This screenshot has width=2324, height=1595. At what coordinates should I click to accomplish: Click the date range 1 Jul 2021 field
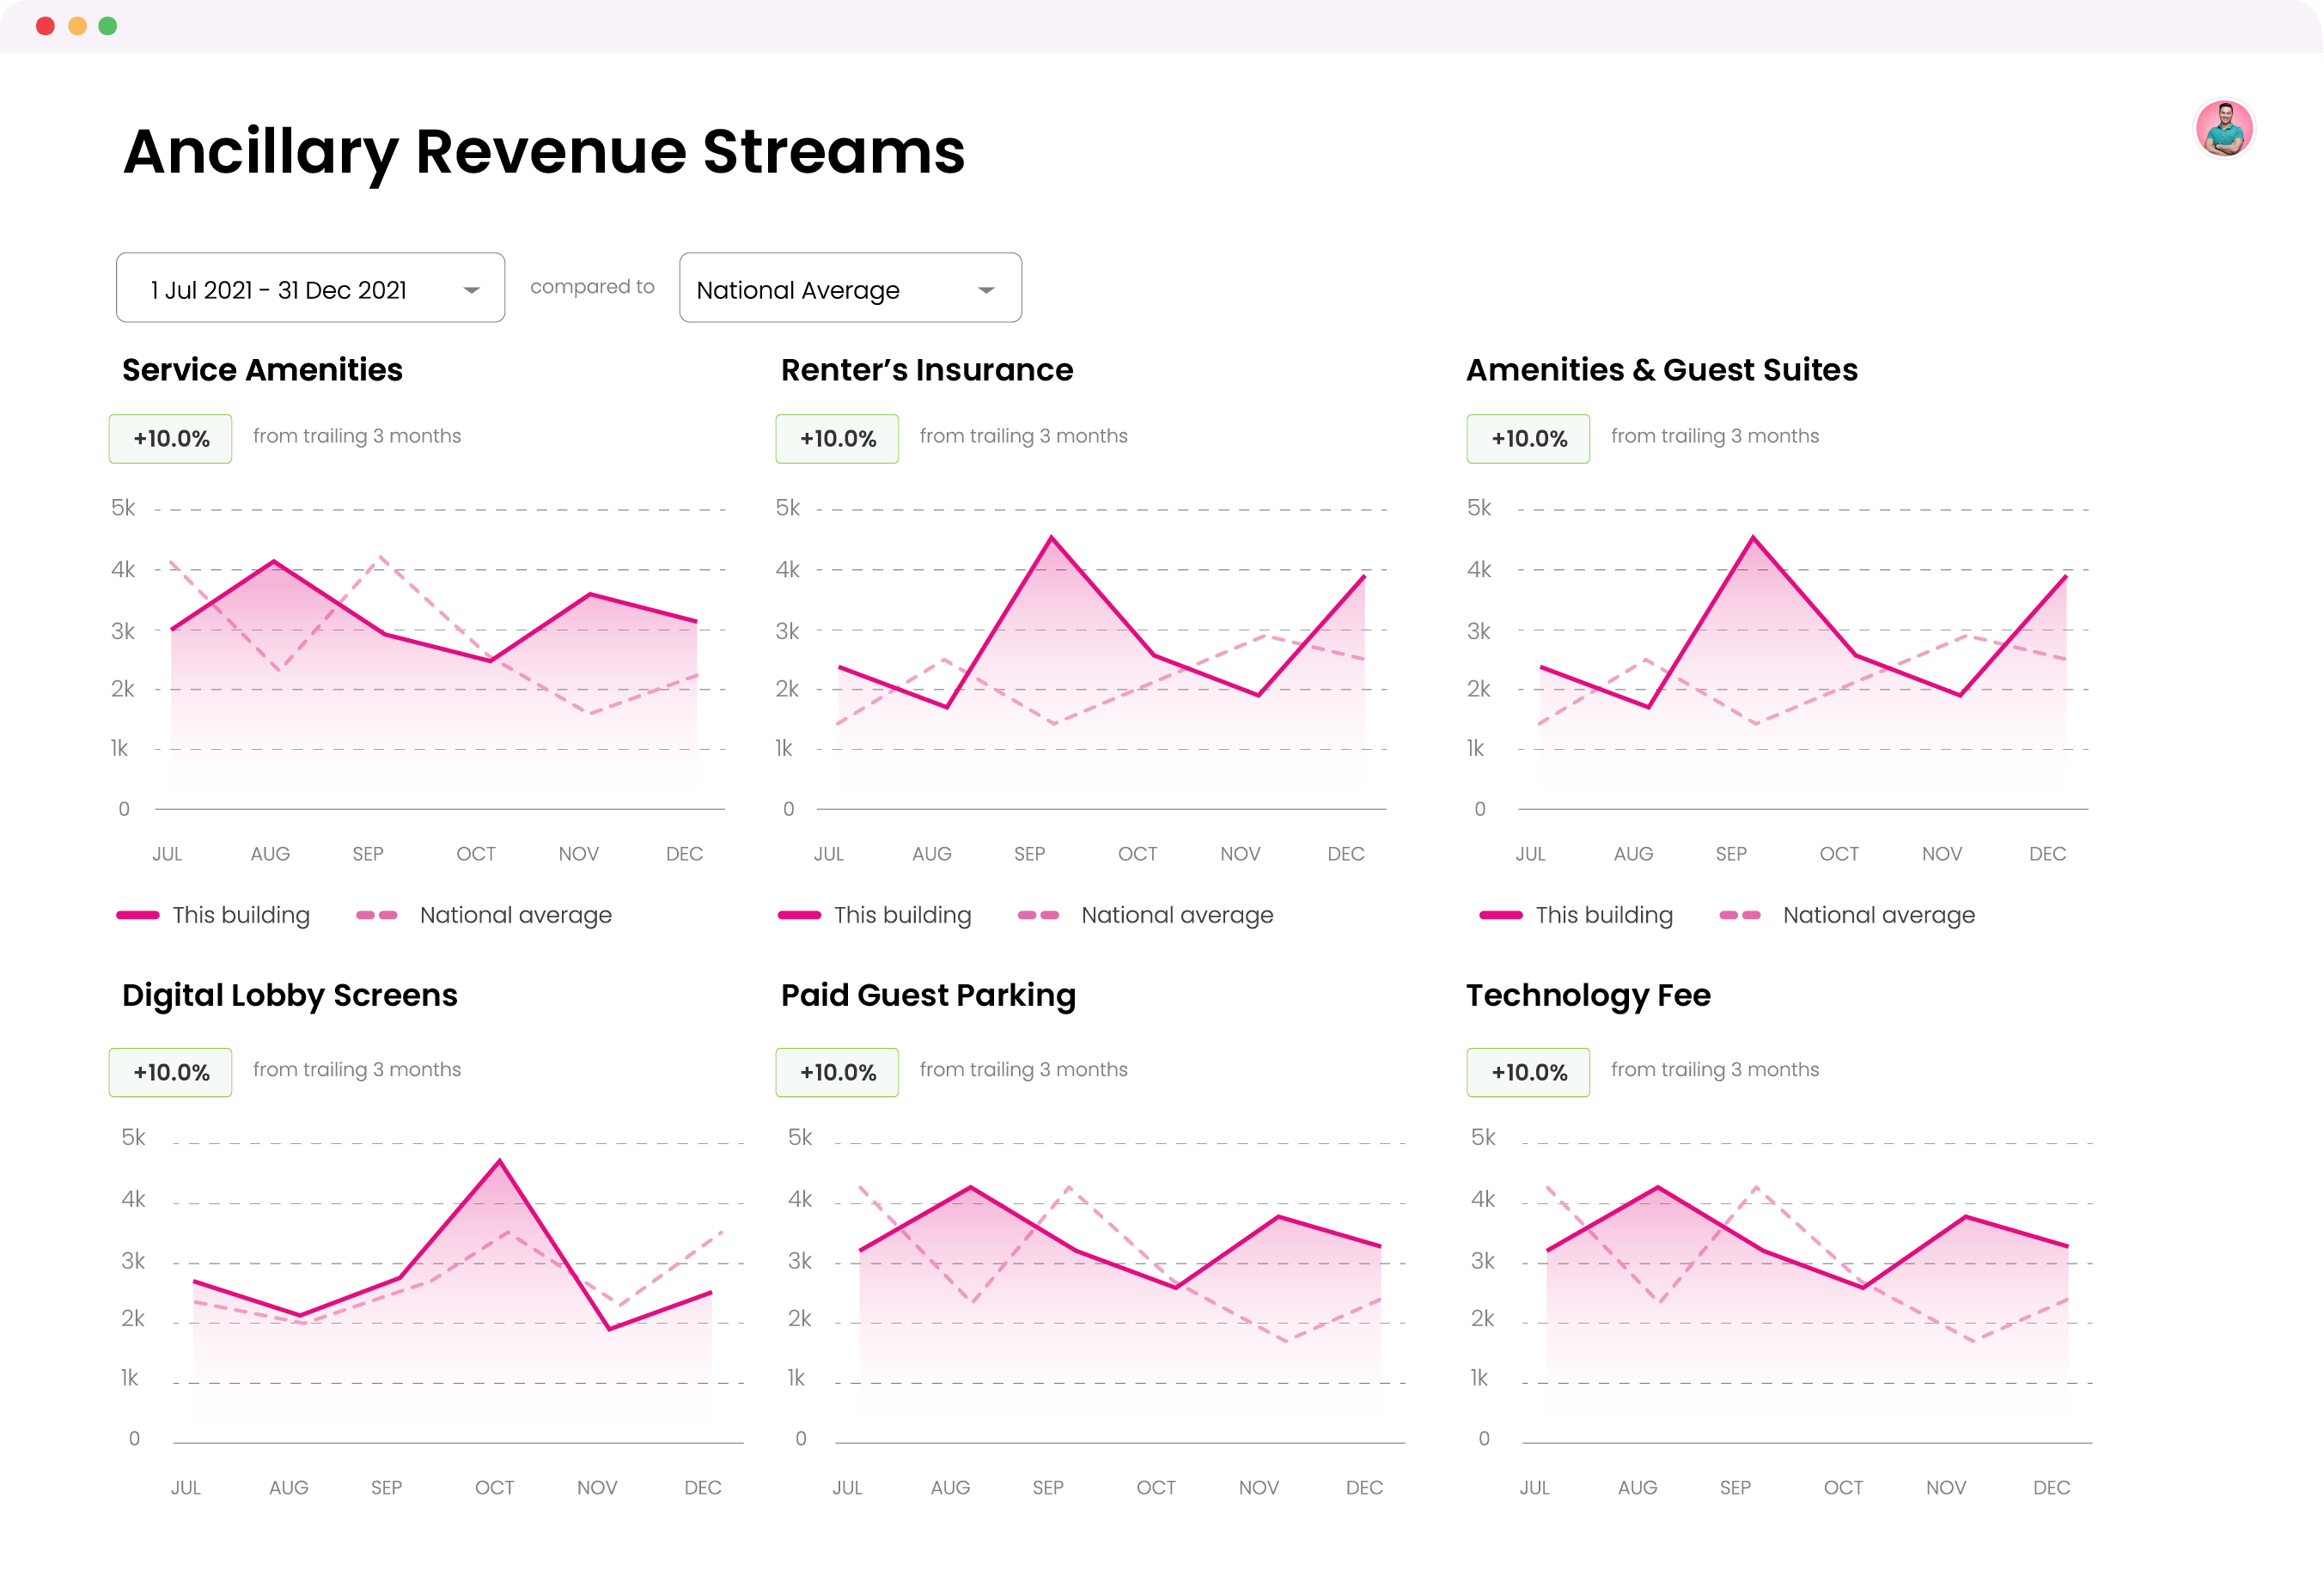click(x=278, y=290)
